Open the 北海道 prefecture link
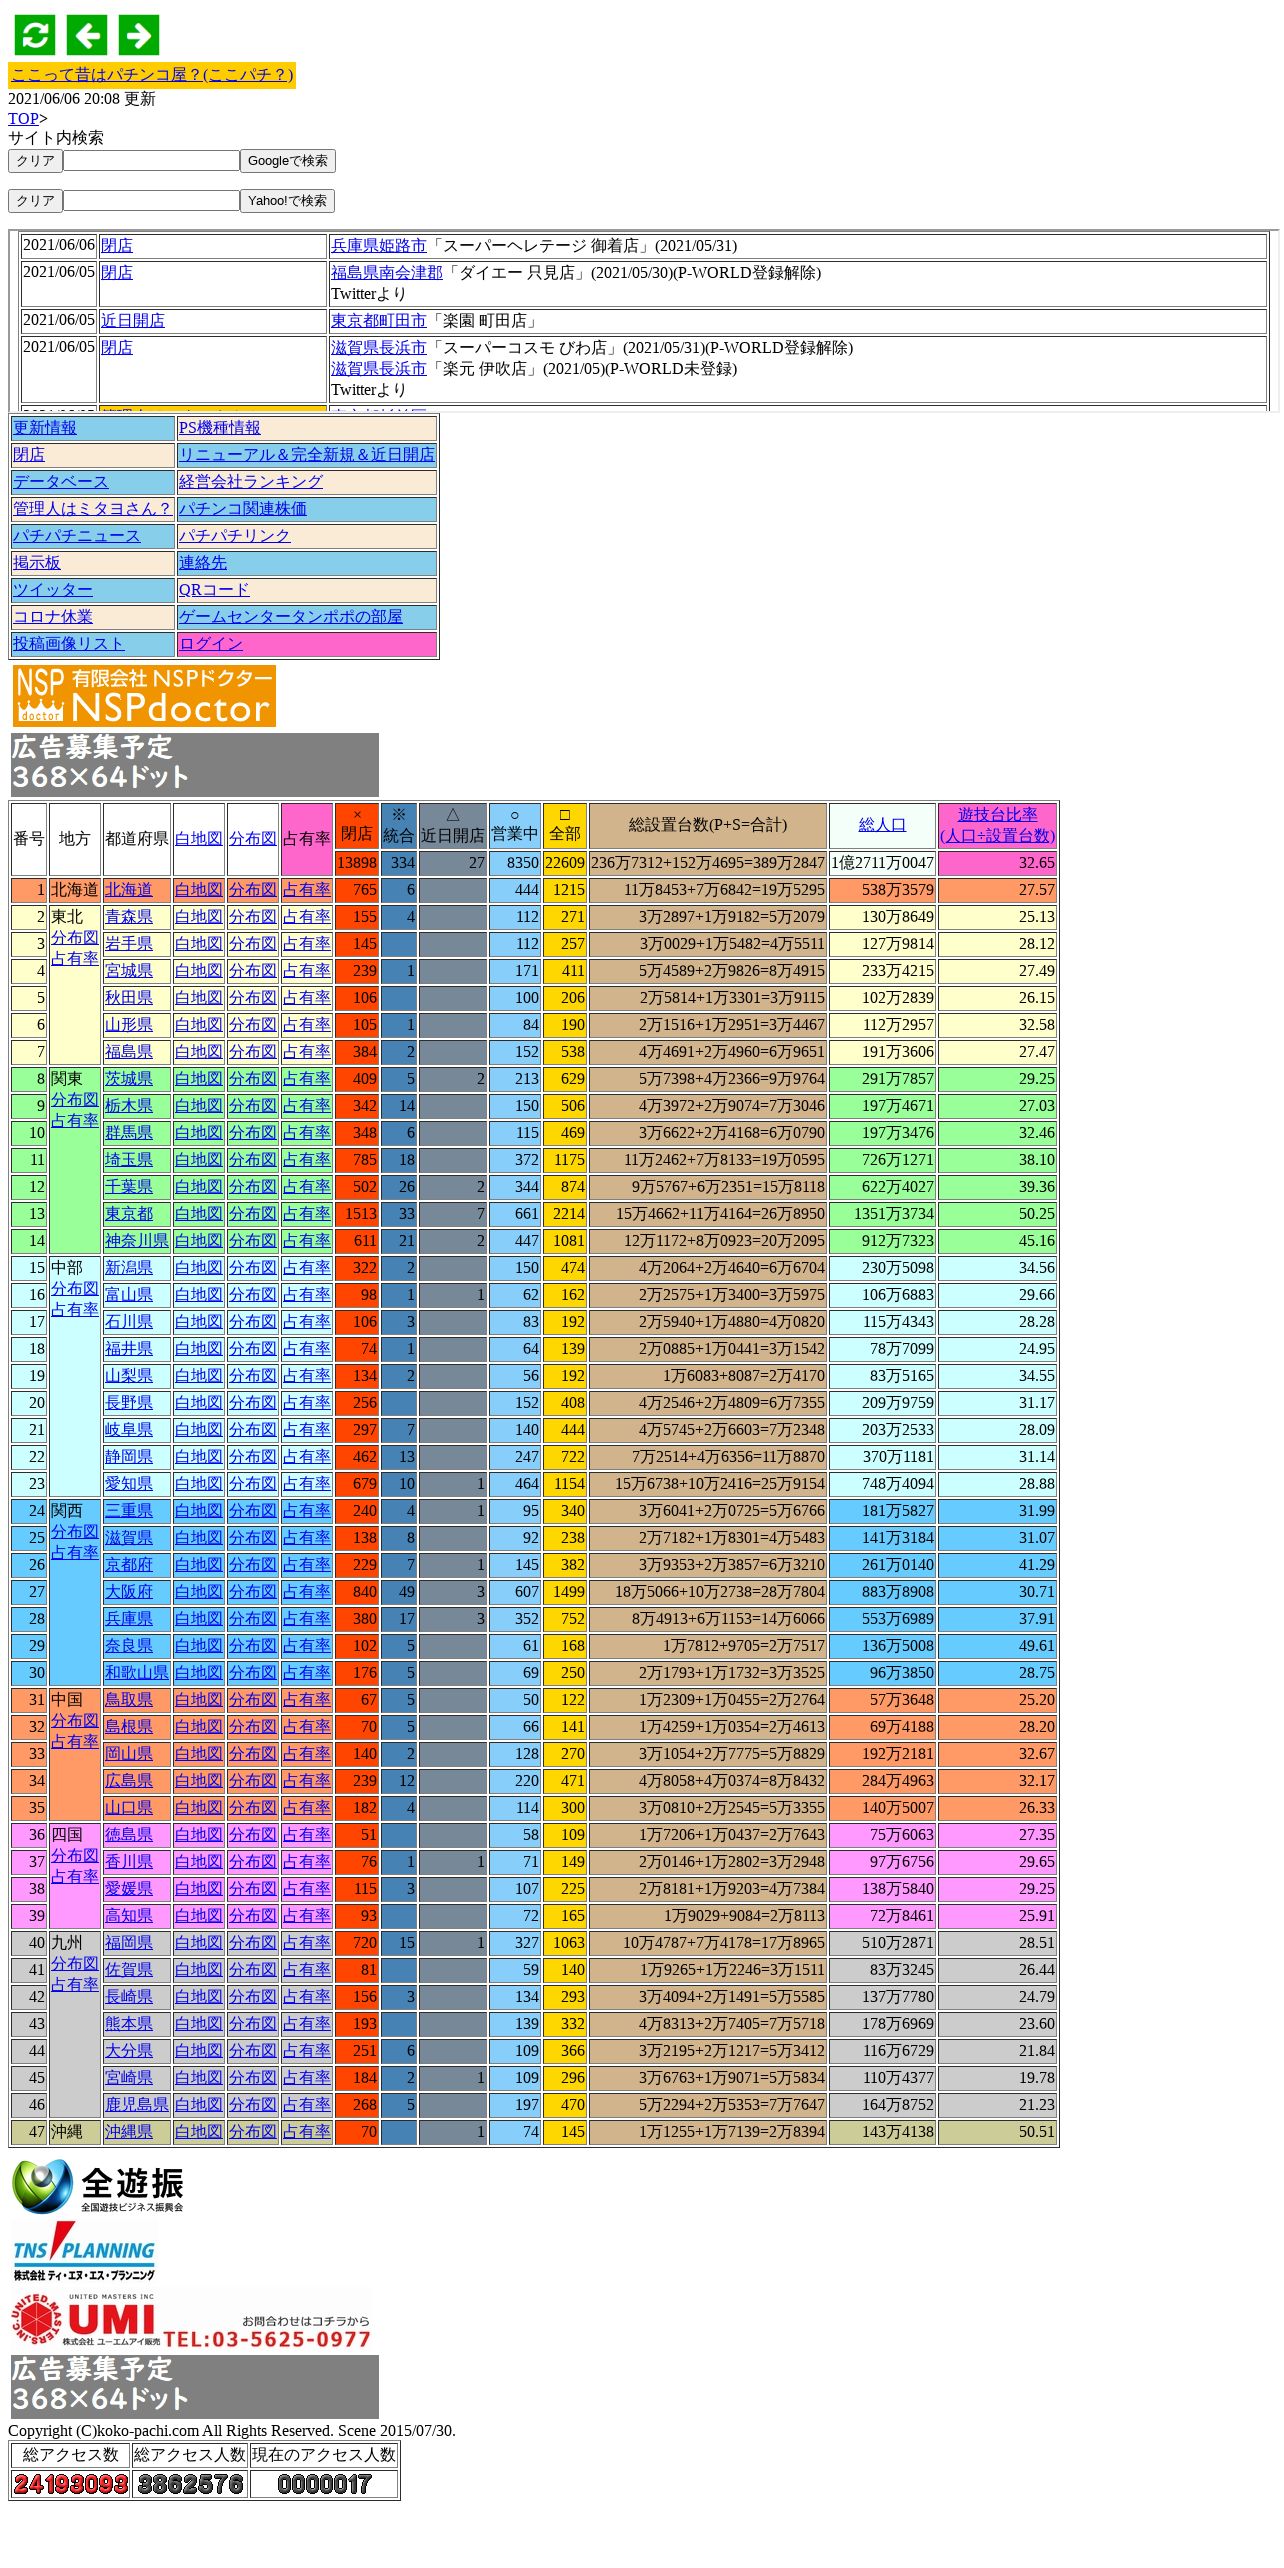This screenshot has width=1284, height=2568. [x=129, y=890]
